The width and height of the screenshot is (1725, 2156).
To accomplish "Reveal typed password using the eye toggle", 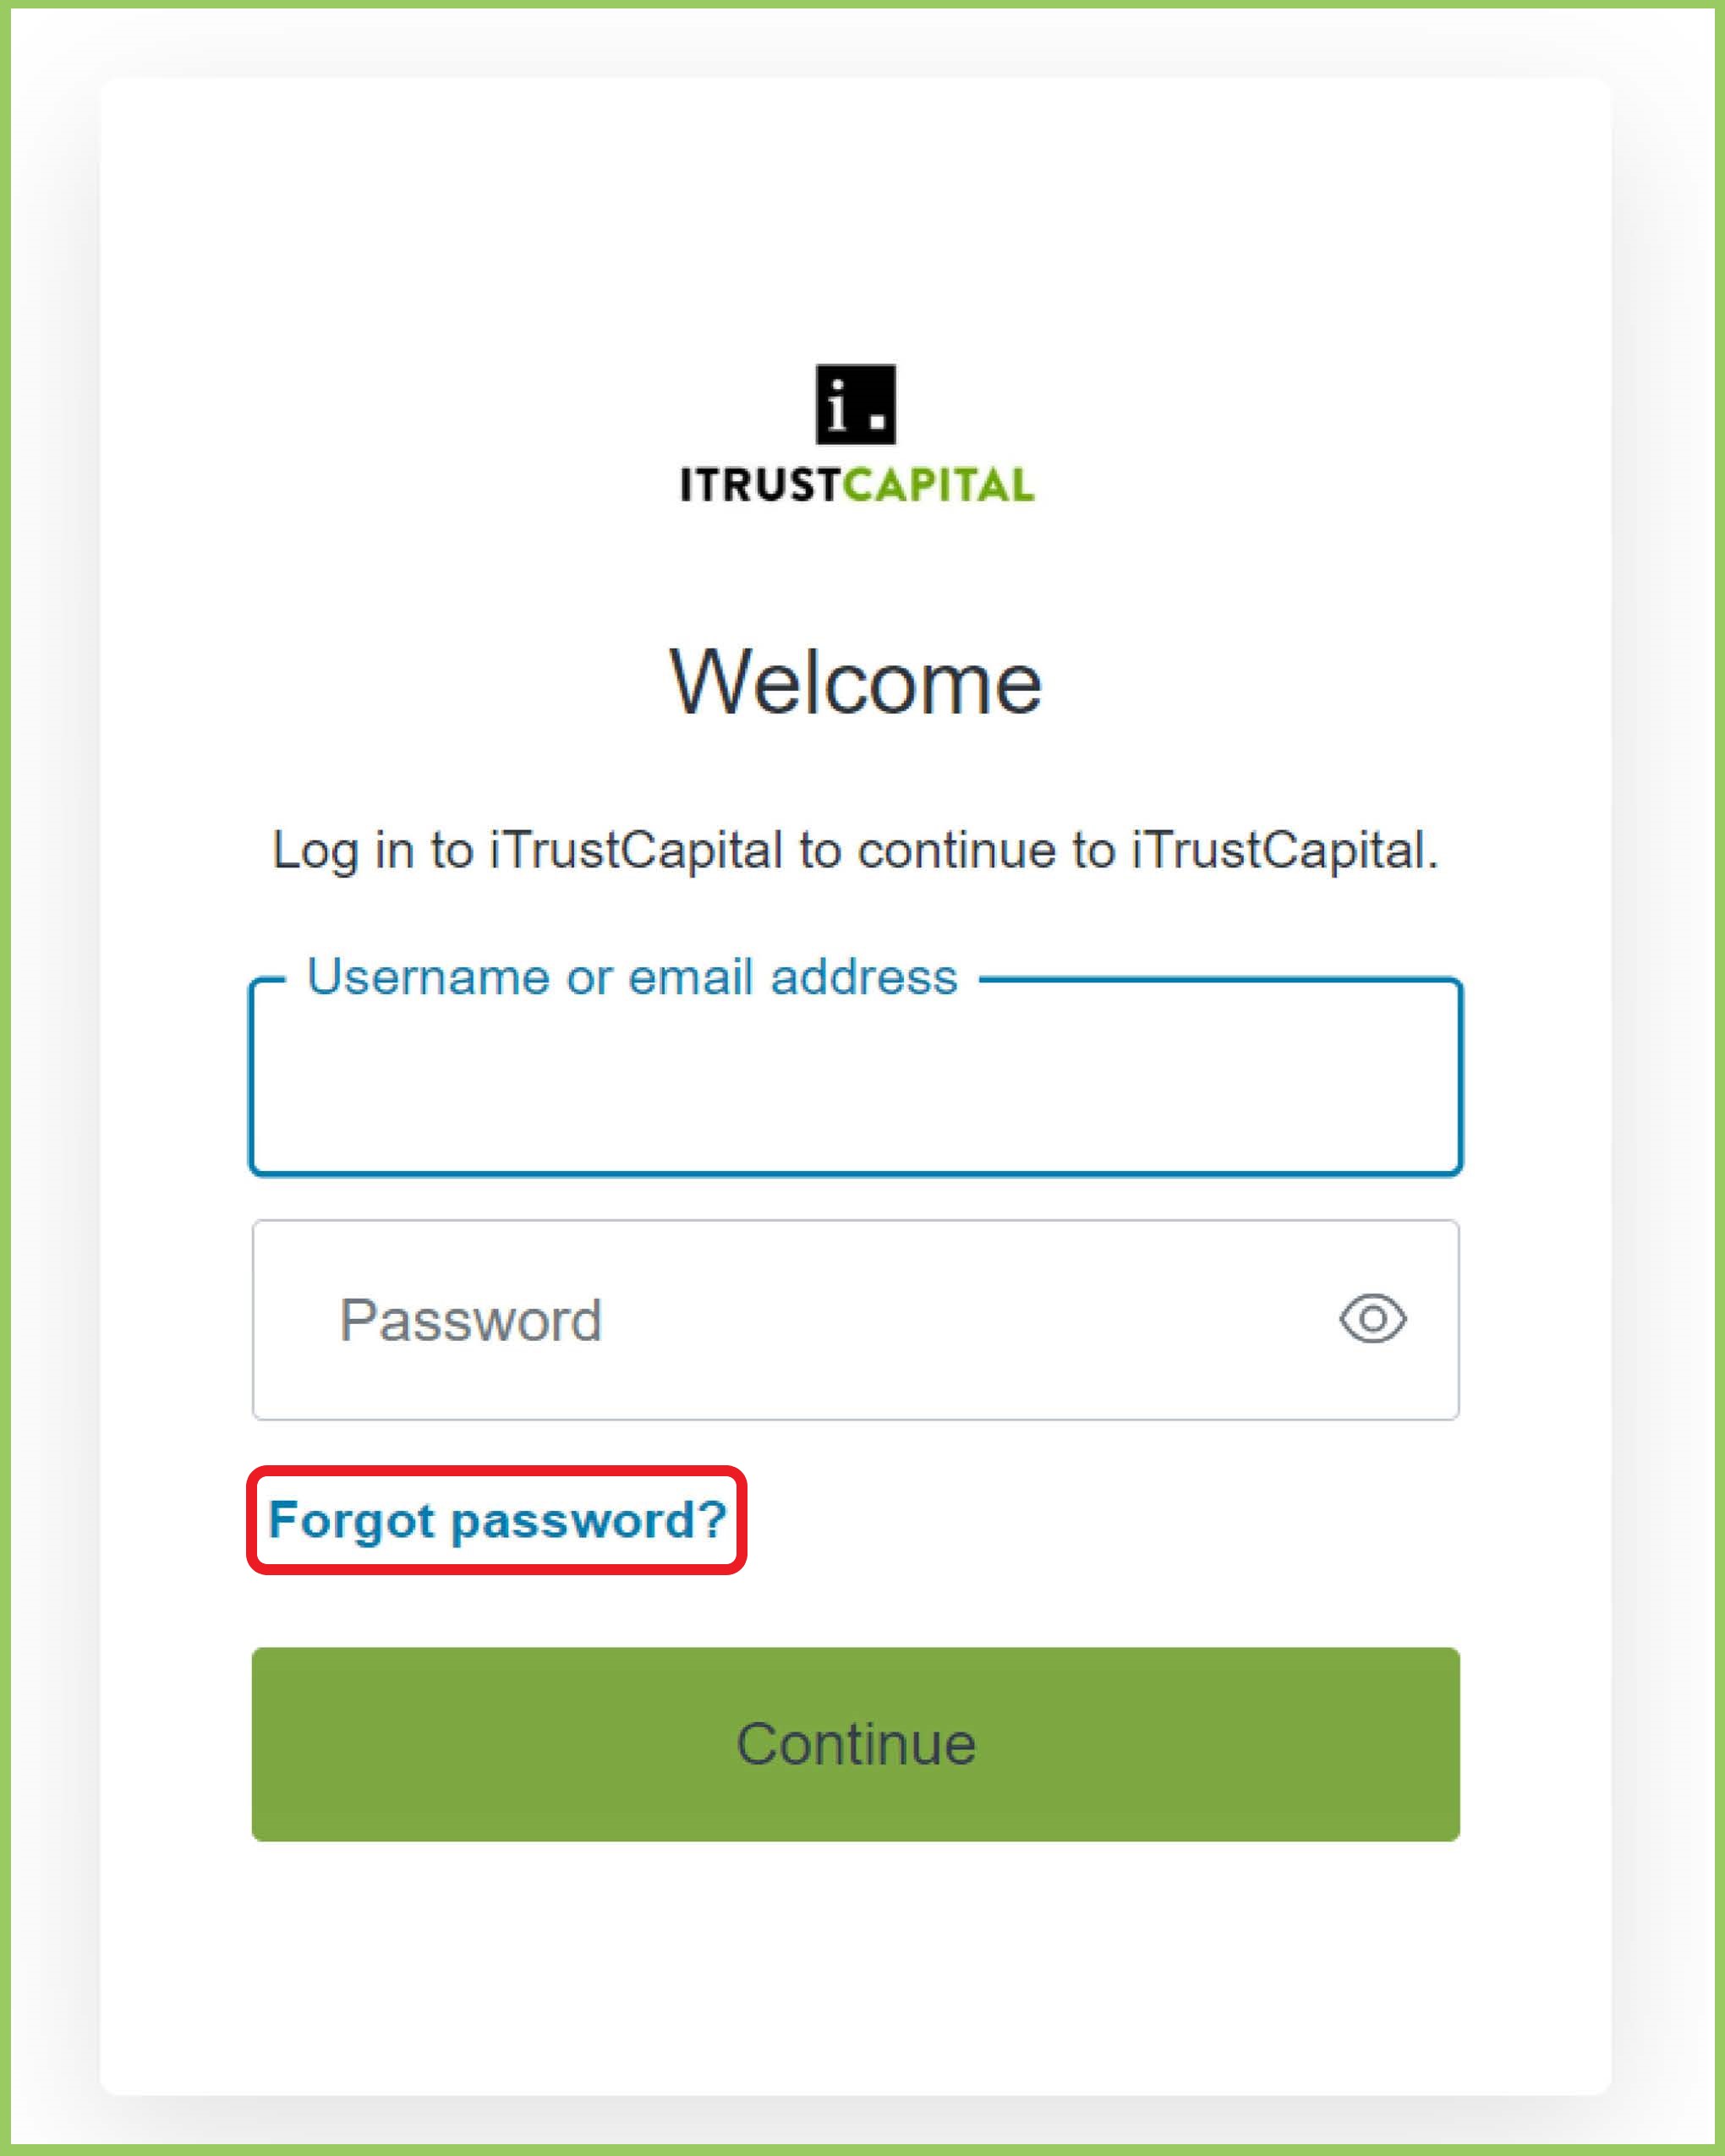I will 1372,1319.
